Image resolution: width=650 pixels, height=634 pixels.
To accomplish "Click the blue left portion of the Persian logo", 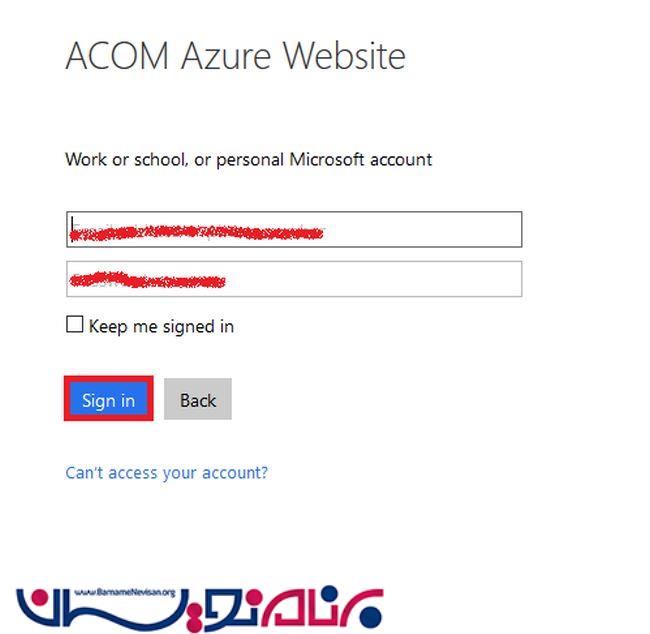I will click(x=99, y=607).
